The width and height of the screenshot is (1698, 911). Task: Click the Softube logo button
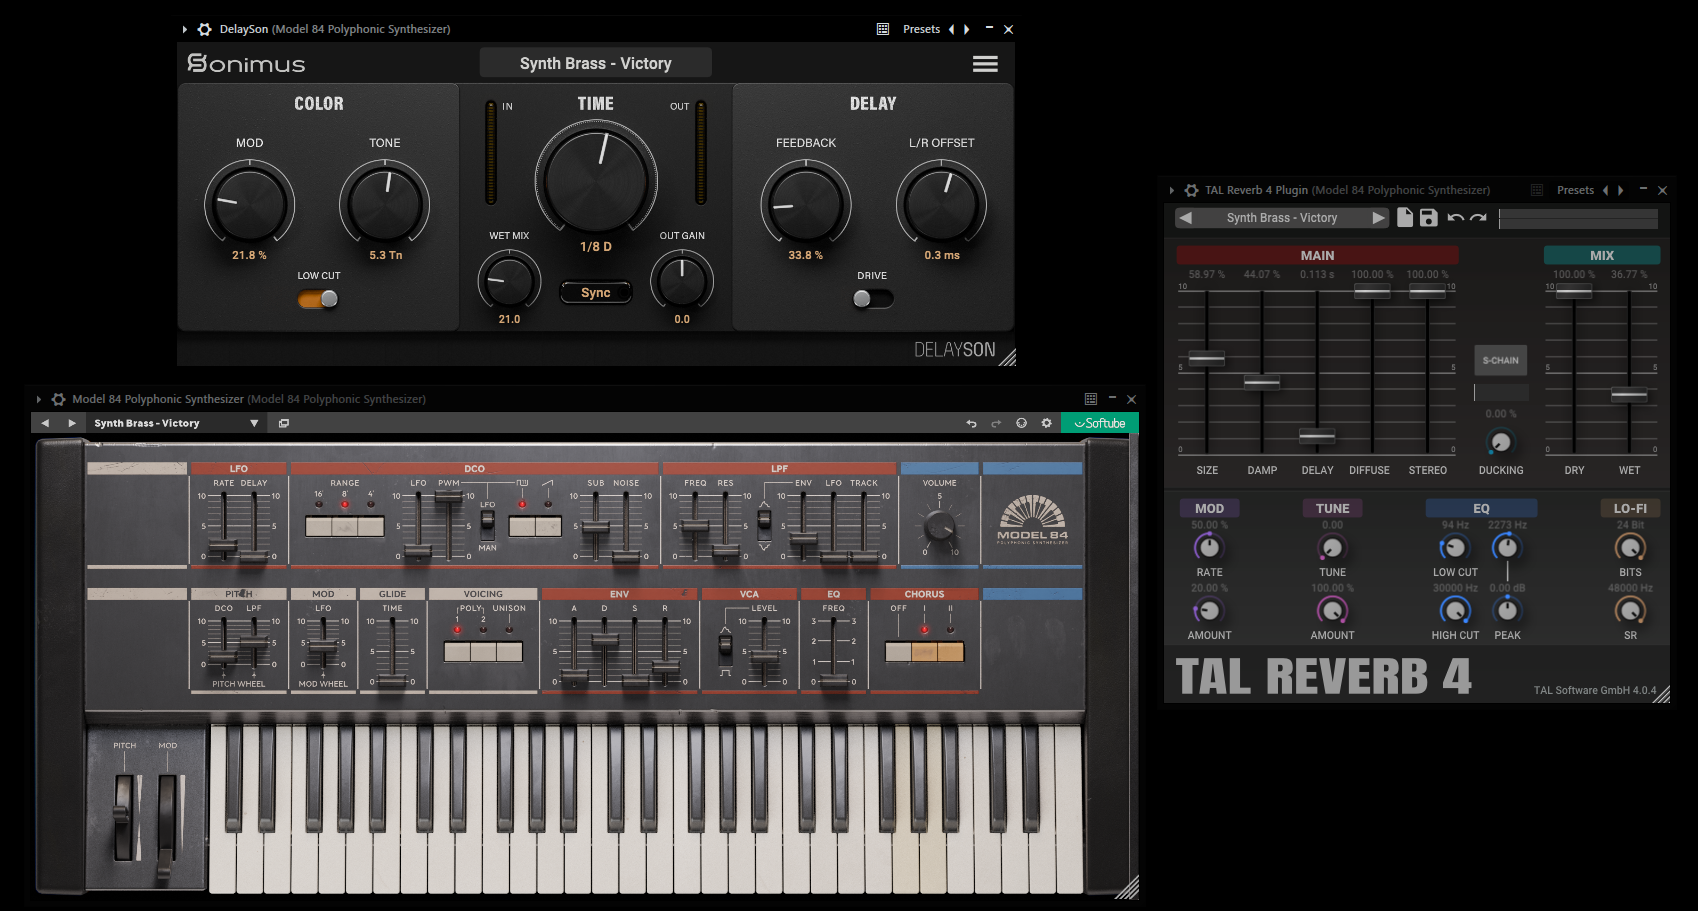pos(1099,423)
